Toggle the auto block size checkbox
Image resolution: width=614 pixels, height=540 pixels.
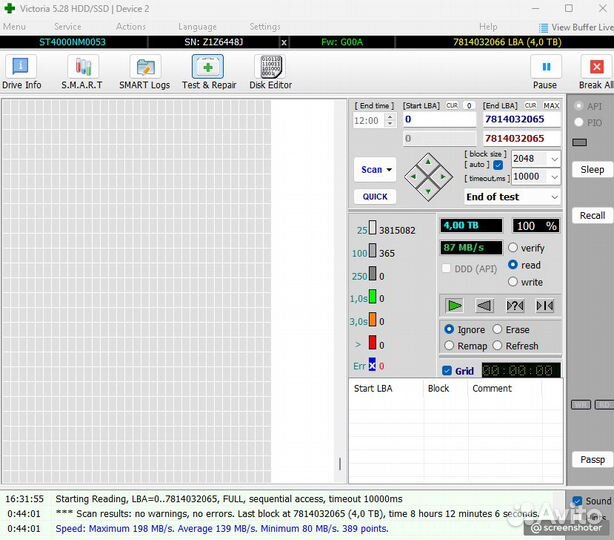click(x=498, y=165)
